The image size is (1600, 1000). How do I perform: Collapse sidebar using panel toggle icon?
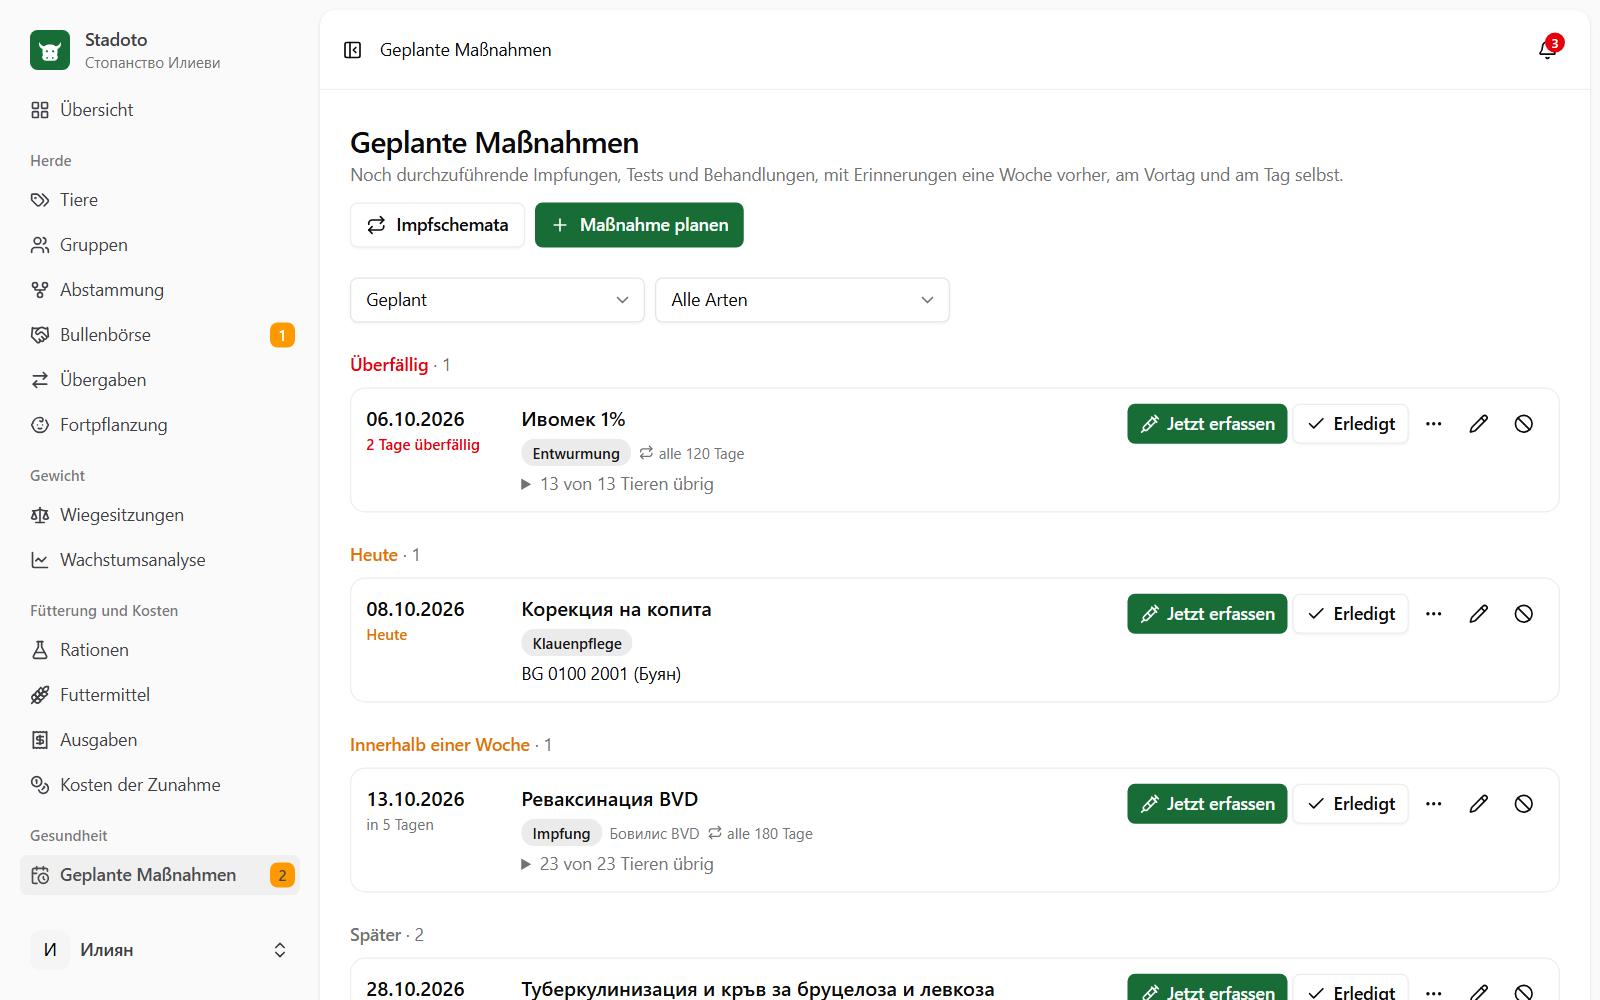pos(352,50)
